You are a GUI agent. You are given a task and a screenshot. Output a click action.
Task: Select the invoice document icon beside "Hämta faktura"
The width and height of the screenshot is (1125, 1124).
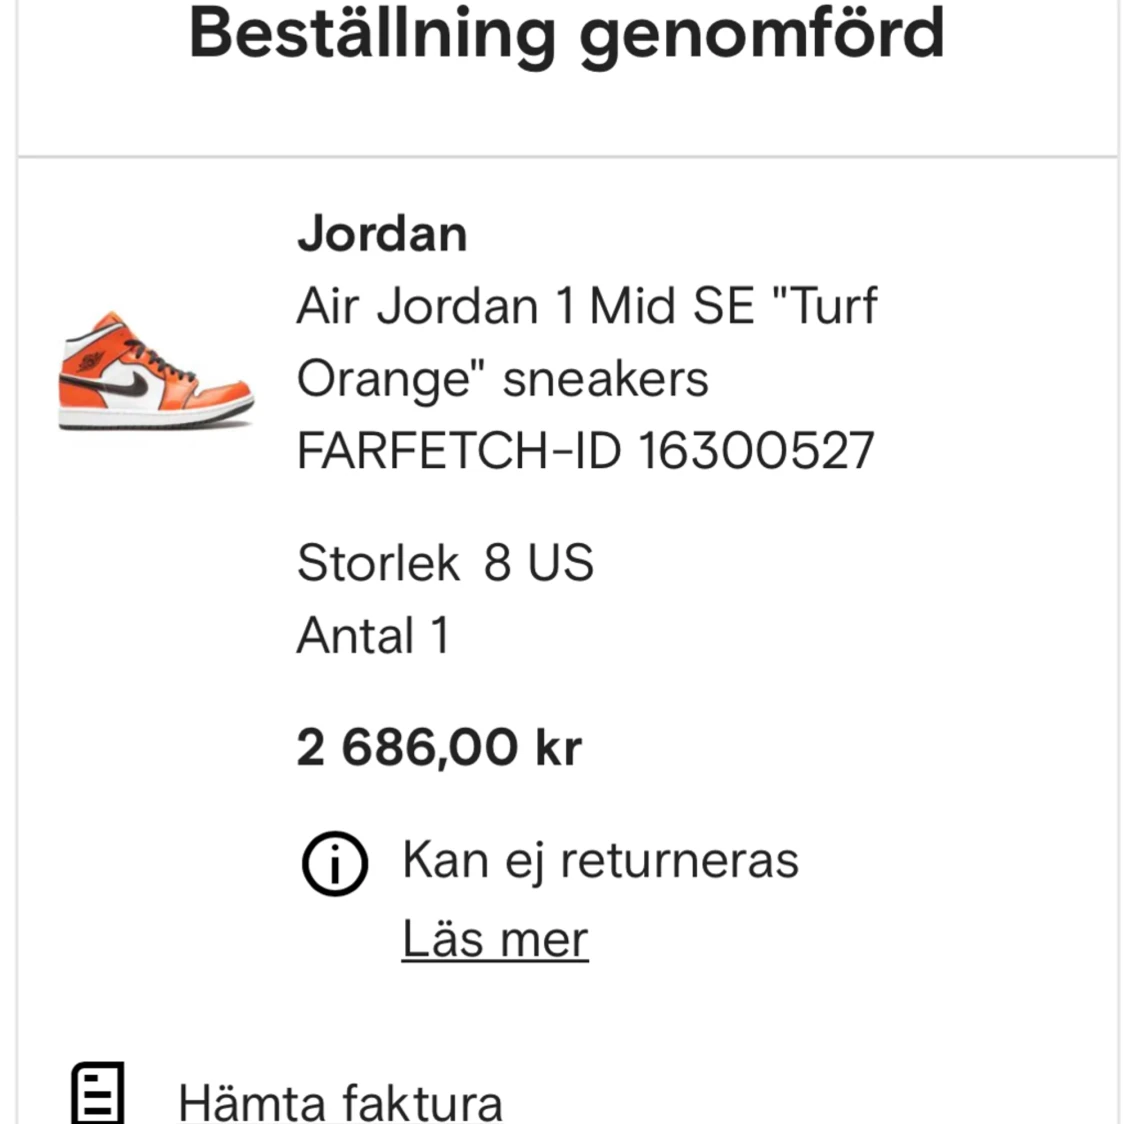click(97, 1093)
